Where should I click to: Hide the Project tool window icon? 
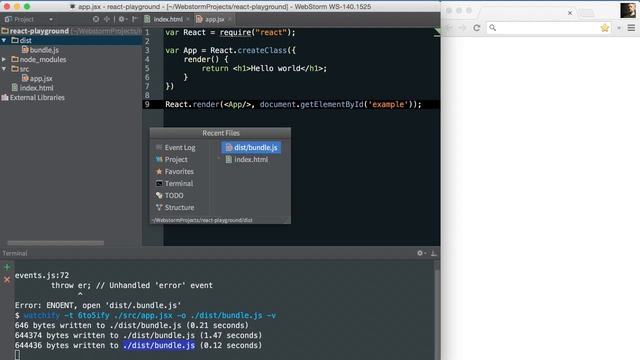point(135,19)
